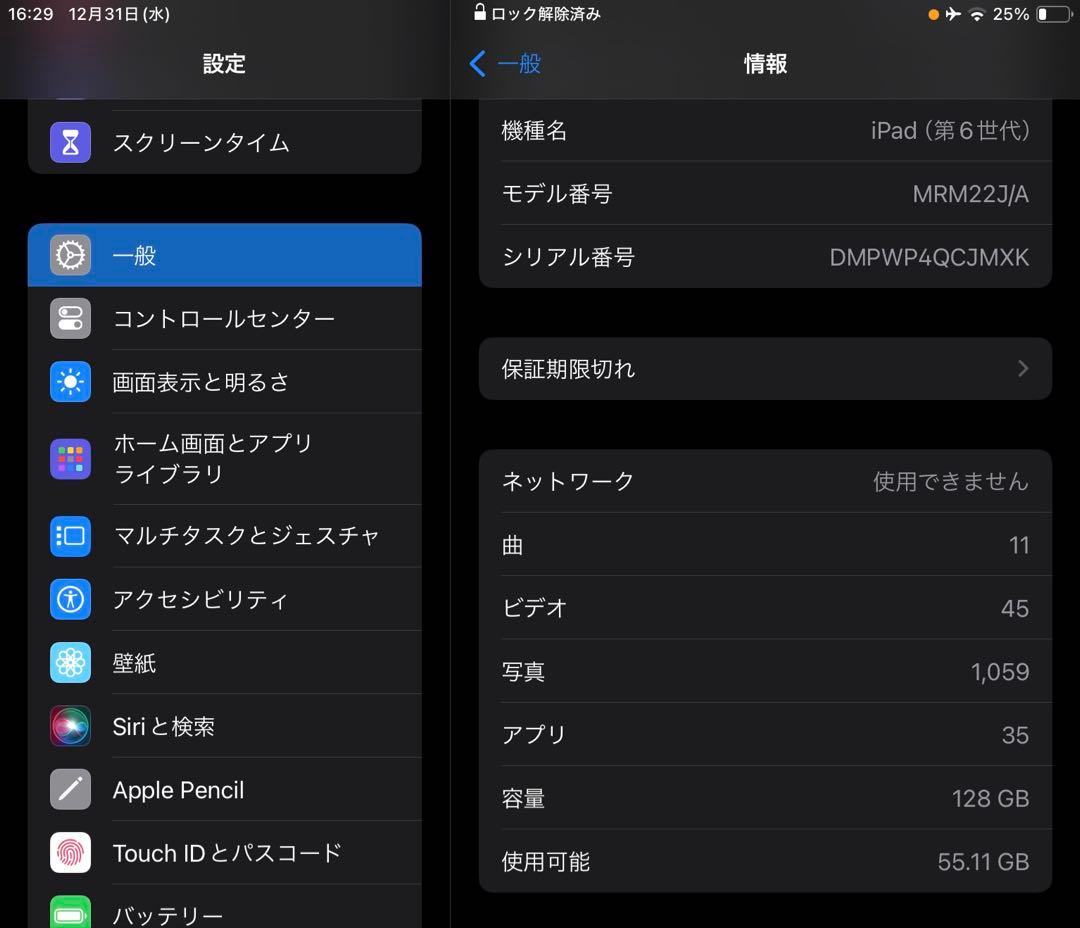Select the アクセシビリティ accessibility icon
This screenshot has height=928, width=1080.
click(x=70, y=599)
